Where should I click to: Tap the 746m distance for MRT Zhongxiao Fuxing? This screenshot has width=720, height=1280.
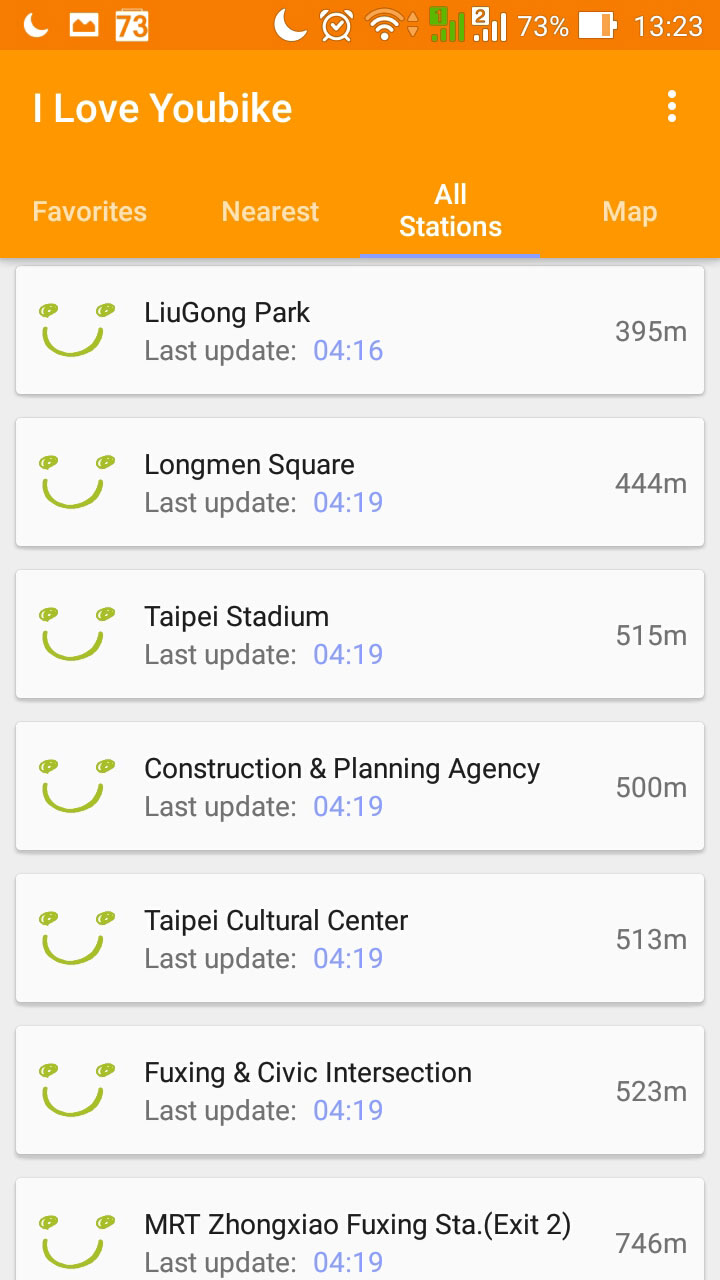[651, 1244]
